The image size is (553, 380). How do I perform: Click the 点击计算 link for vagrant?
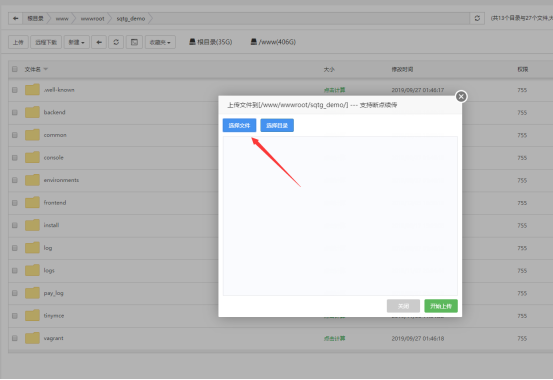tap(334, 339)
